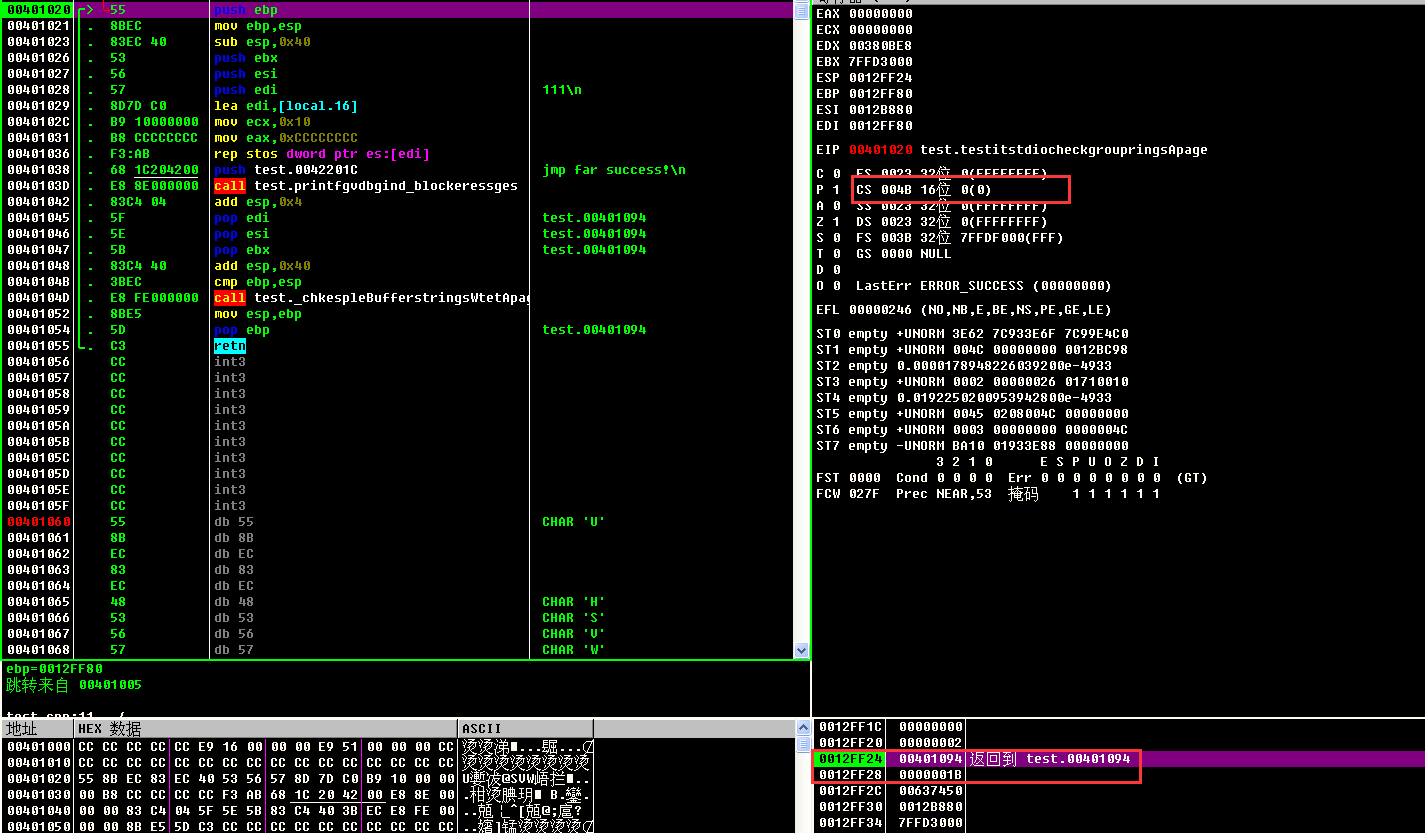Click the disassembly pane scrollbar thumb
This screenshot has height=833, width=1425.
801,13
